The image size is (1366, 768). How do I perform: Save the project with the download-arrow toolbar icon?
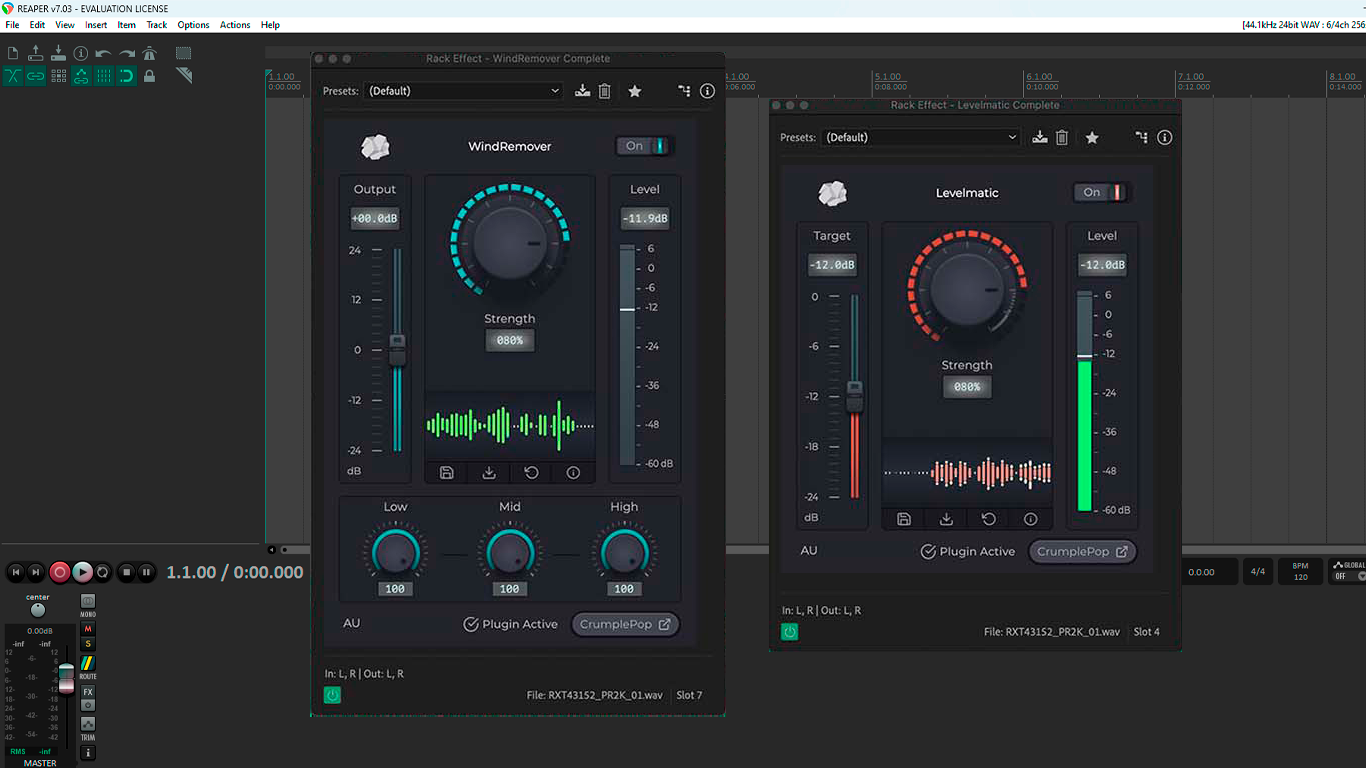[58, 53]
